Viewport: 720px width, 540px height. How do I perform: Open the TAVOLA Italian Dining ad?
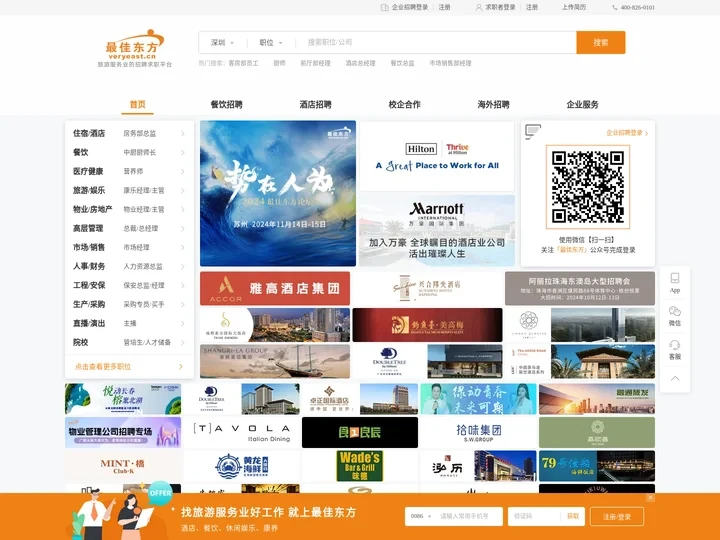(242, 433)
